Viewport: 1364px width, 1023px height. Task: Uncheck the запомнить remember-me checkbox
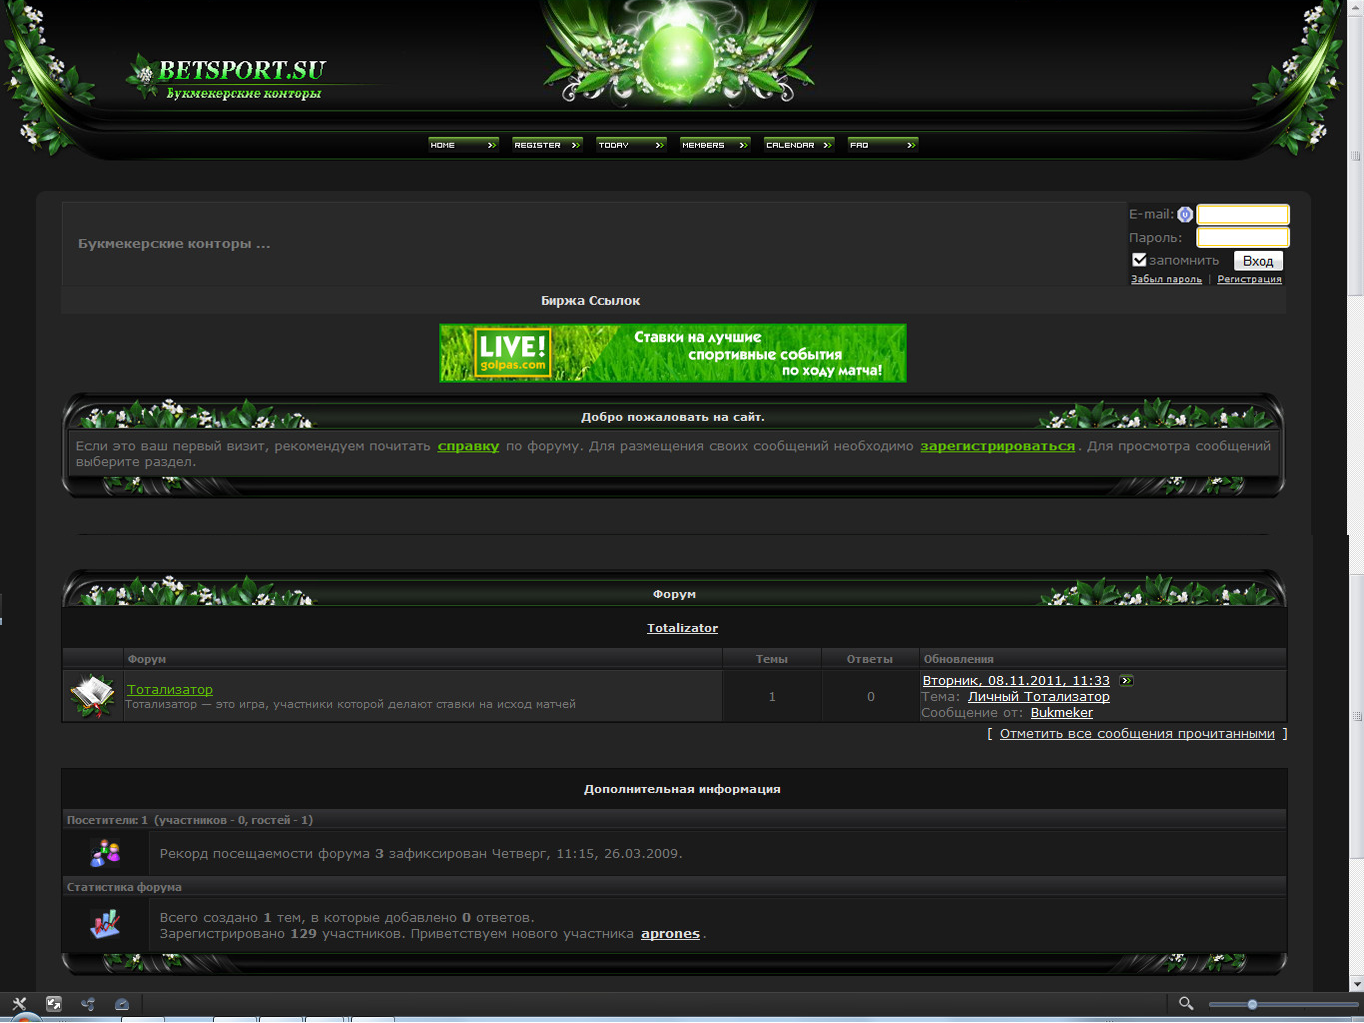point(1139,260)
